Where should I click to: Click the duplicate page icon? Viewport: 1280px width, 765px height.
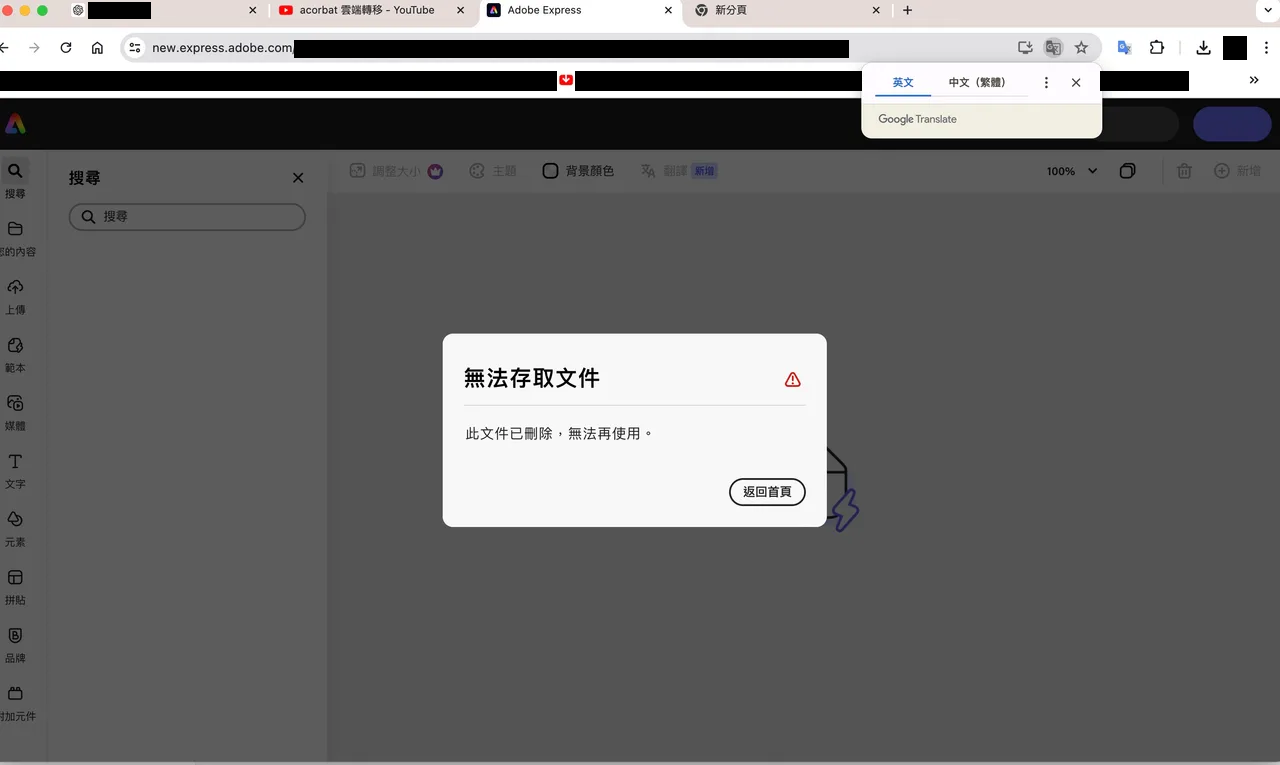pyautogui.click(x=1128, y=171)
